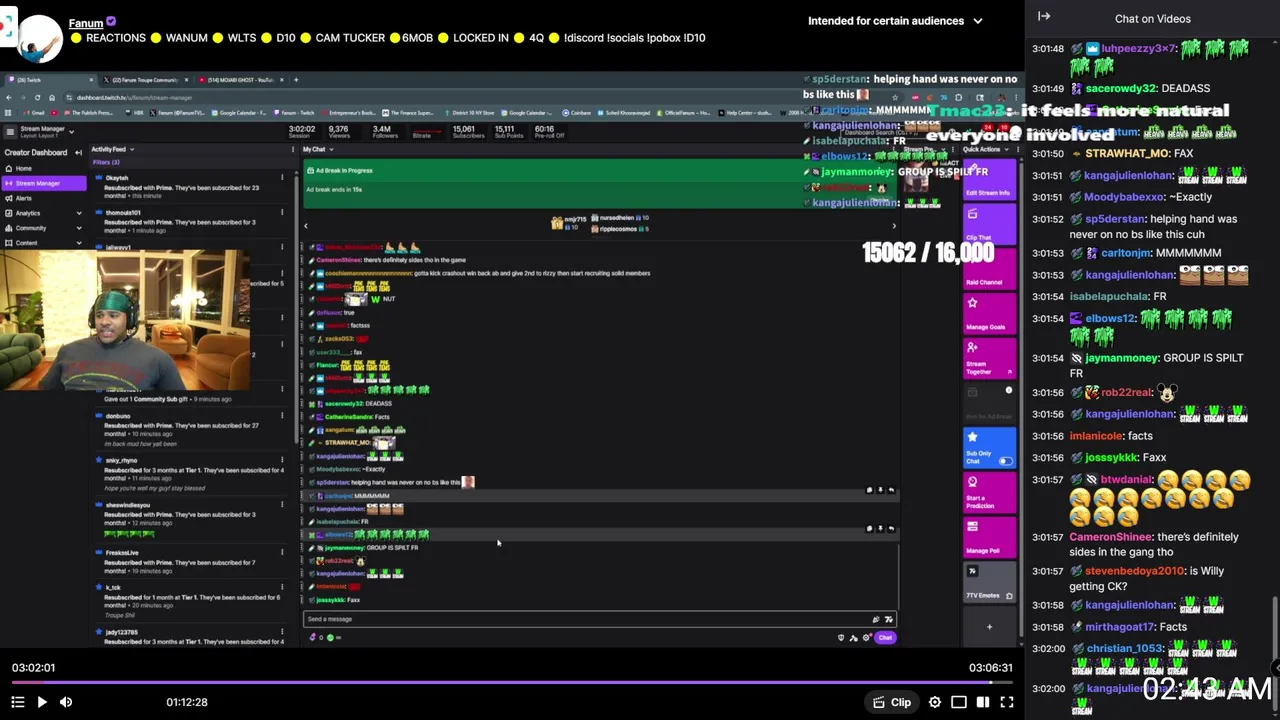The image size is (1280, 720).
Task: Switch to the Twitch browser tab in video
Action: point(50,80)
